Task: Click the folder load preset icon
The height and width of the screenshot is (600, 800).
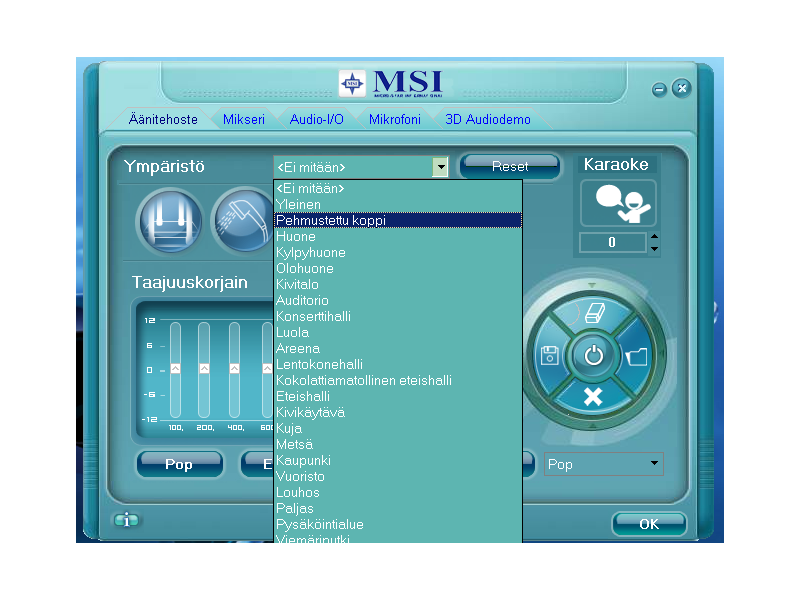Action: 636,355
